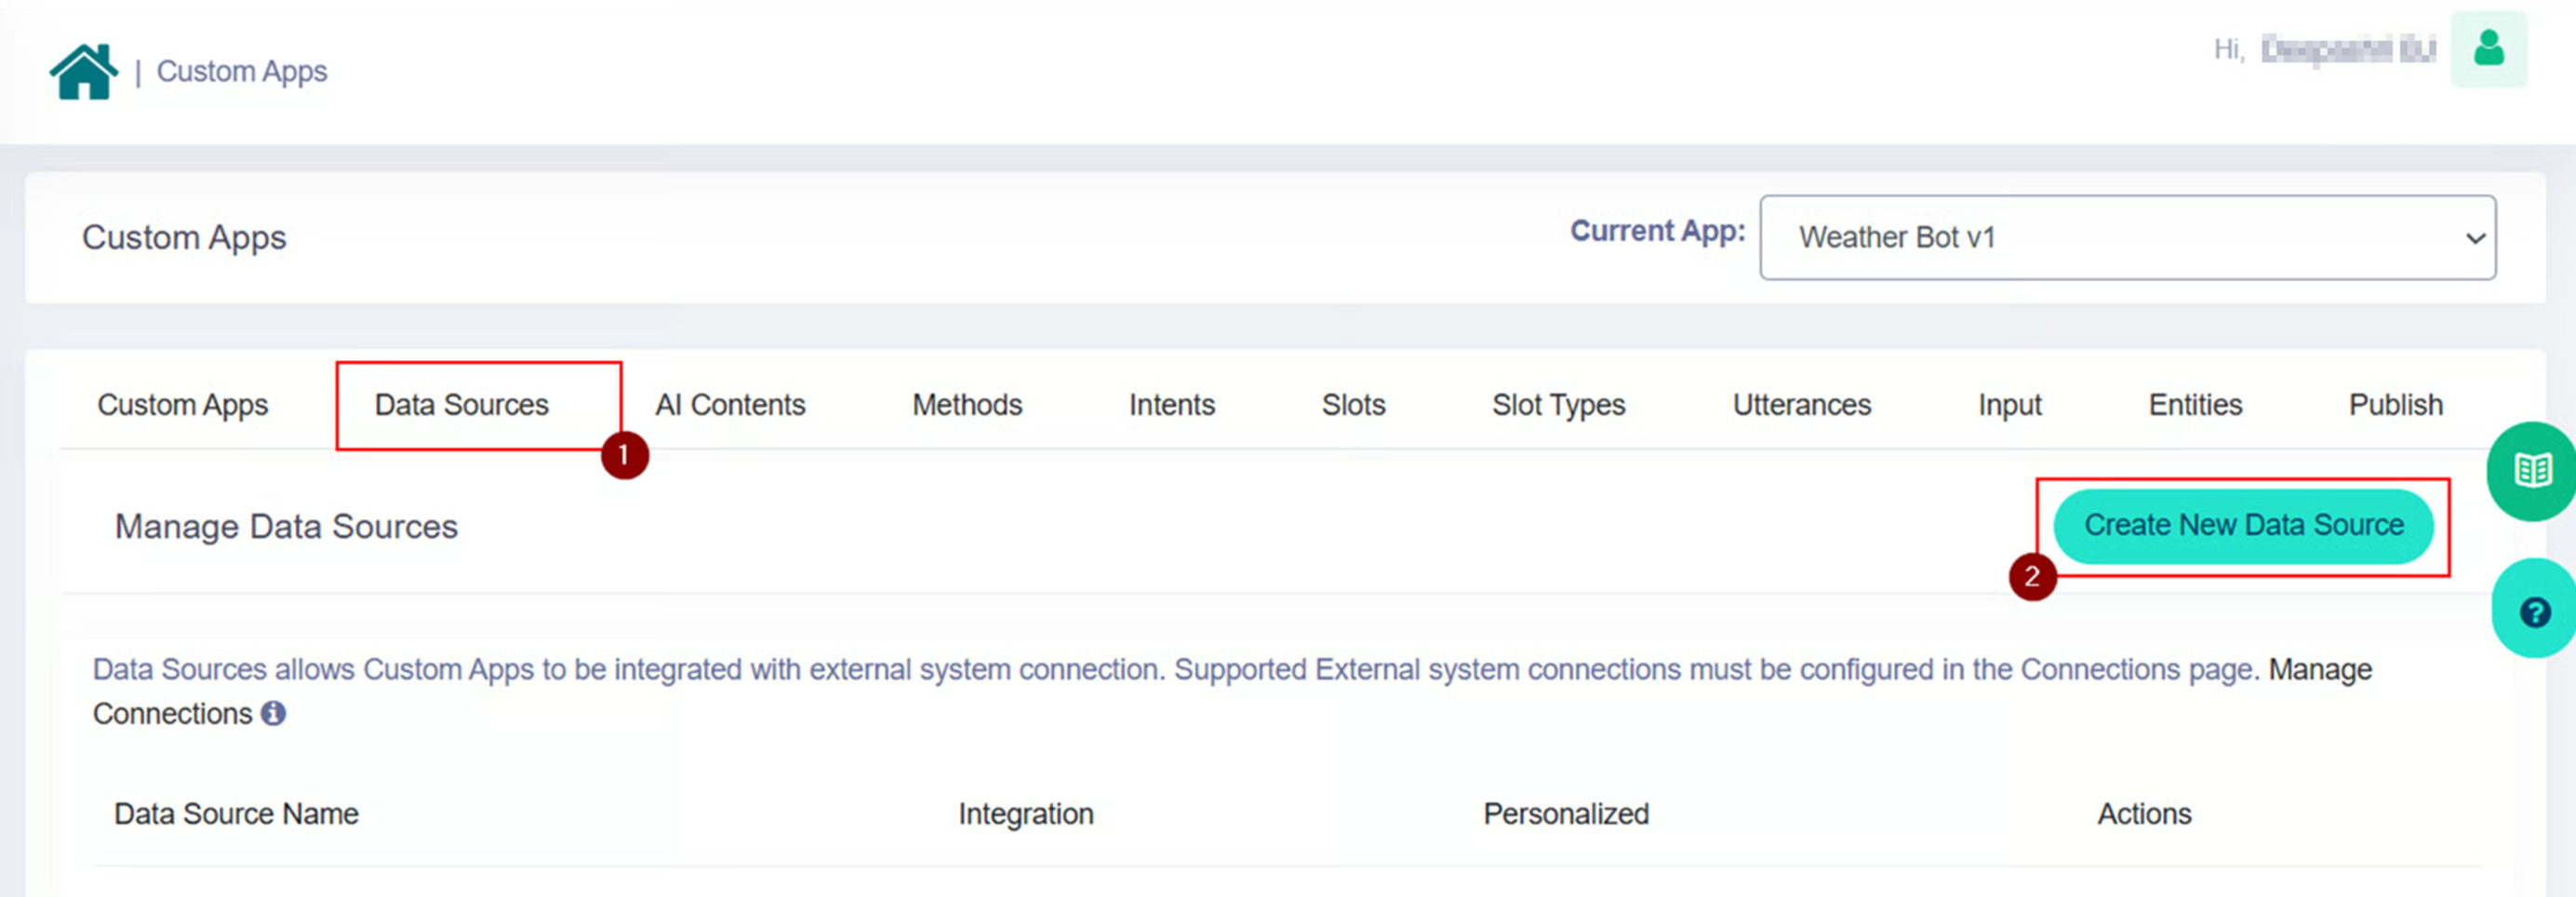Open the user profile avatar icon

click(2488, 49)
